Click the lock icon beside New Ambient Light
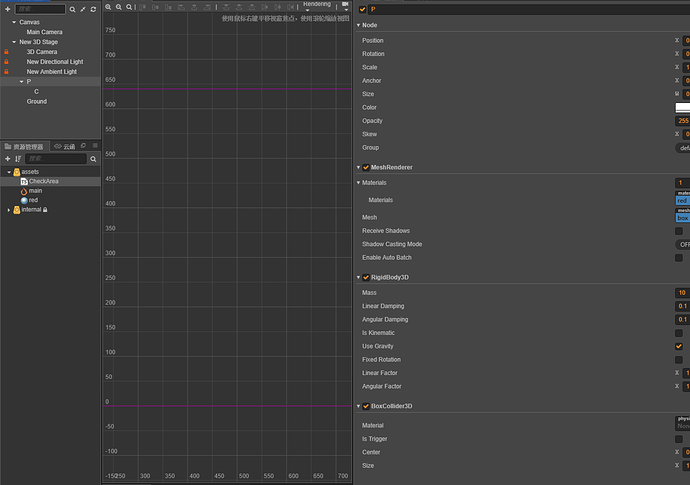Viewport: 690px width, 485px height. (x=7, y=71)
